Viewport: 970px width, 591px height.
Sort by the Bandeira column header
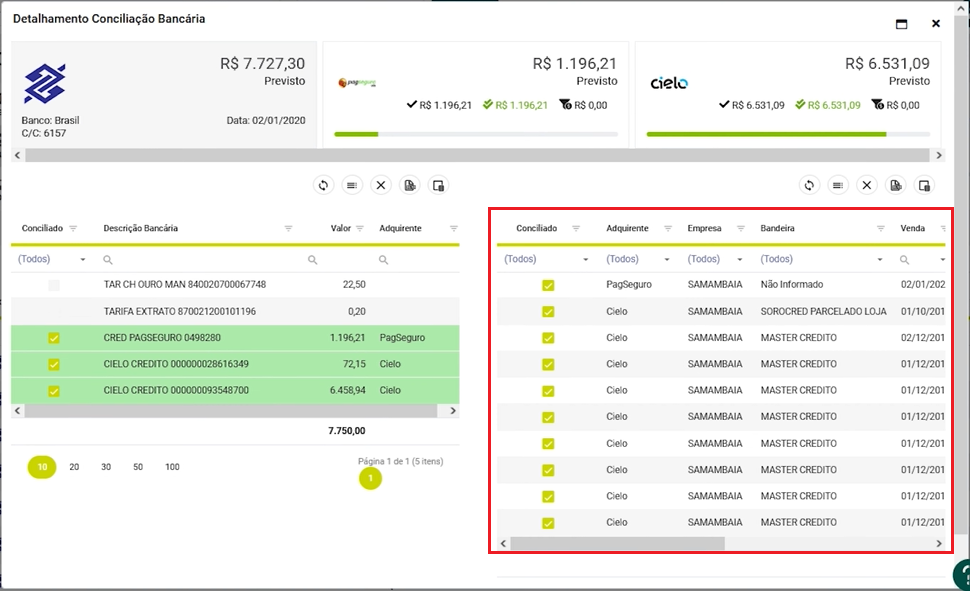coord(777,228)
